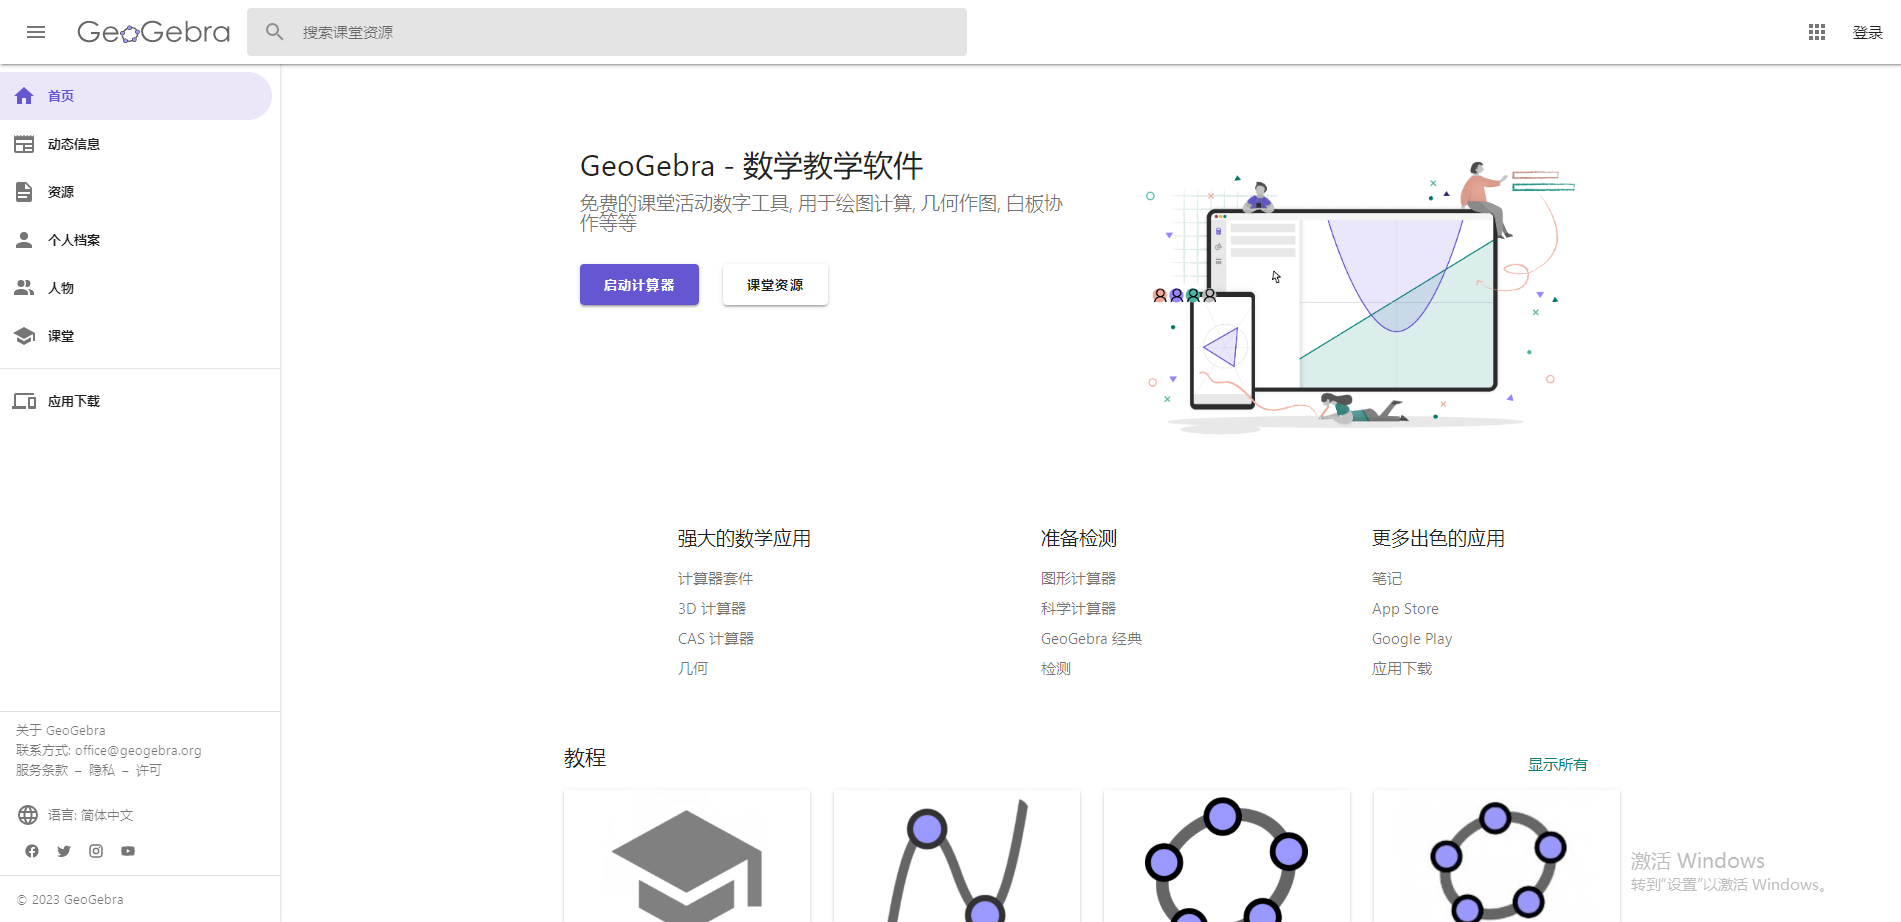This screenshot has height=922, width=1901.
Task: Go to 首页 via the home icon
Action: [x=24, y=96]
